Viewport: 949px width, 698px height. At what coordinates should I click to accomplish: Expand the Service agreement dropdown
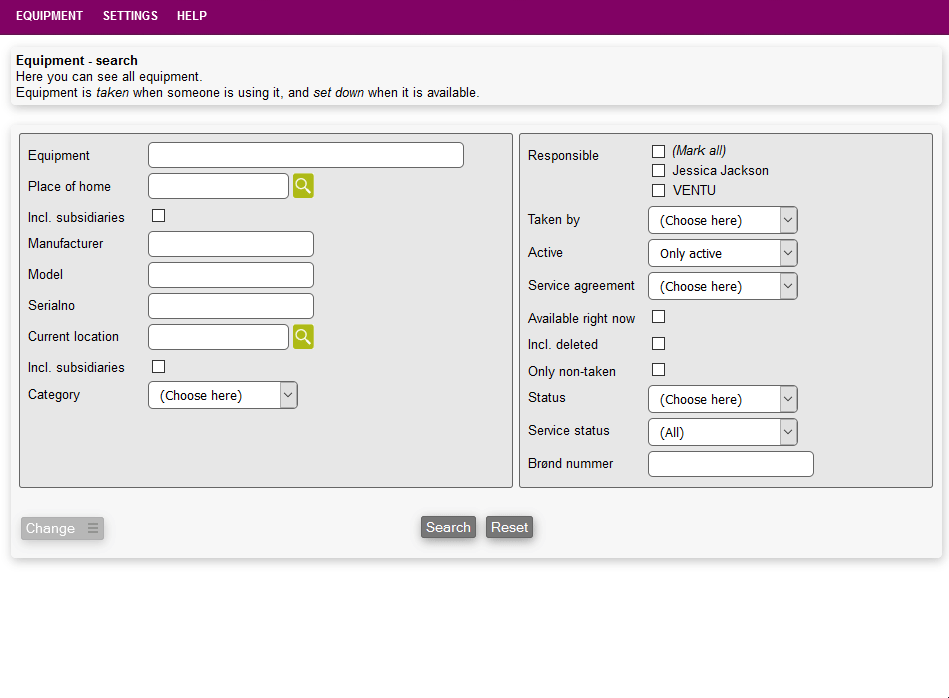(x=722, y=286)
